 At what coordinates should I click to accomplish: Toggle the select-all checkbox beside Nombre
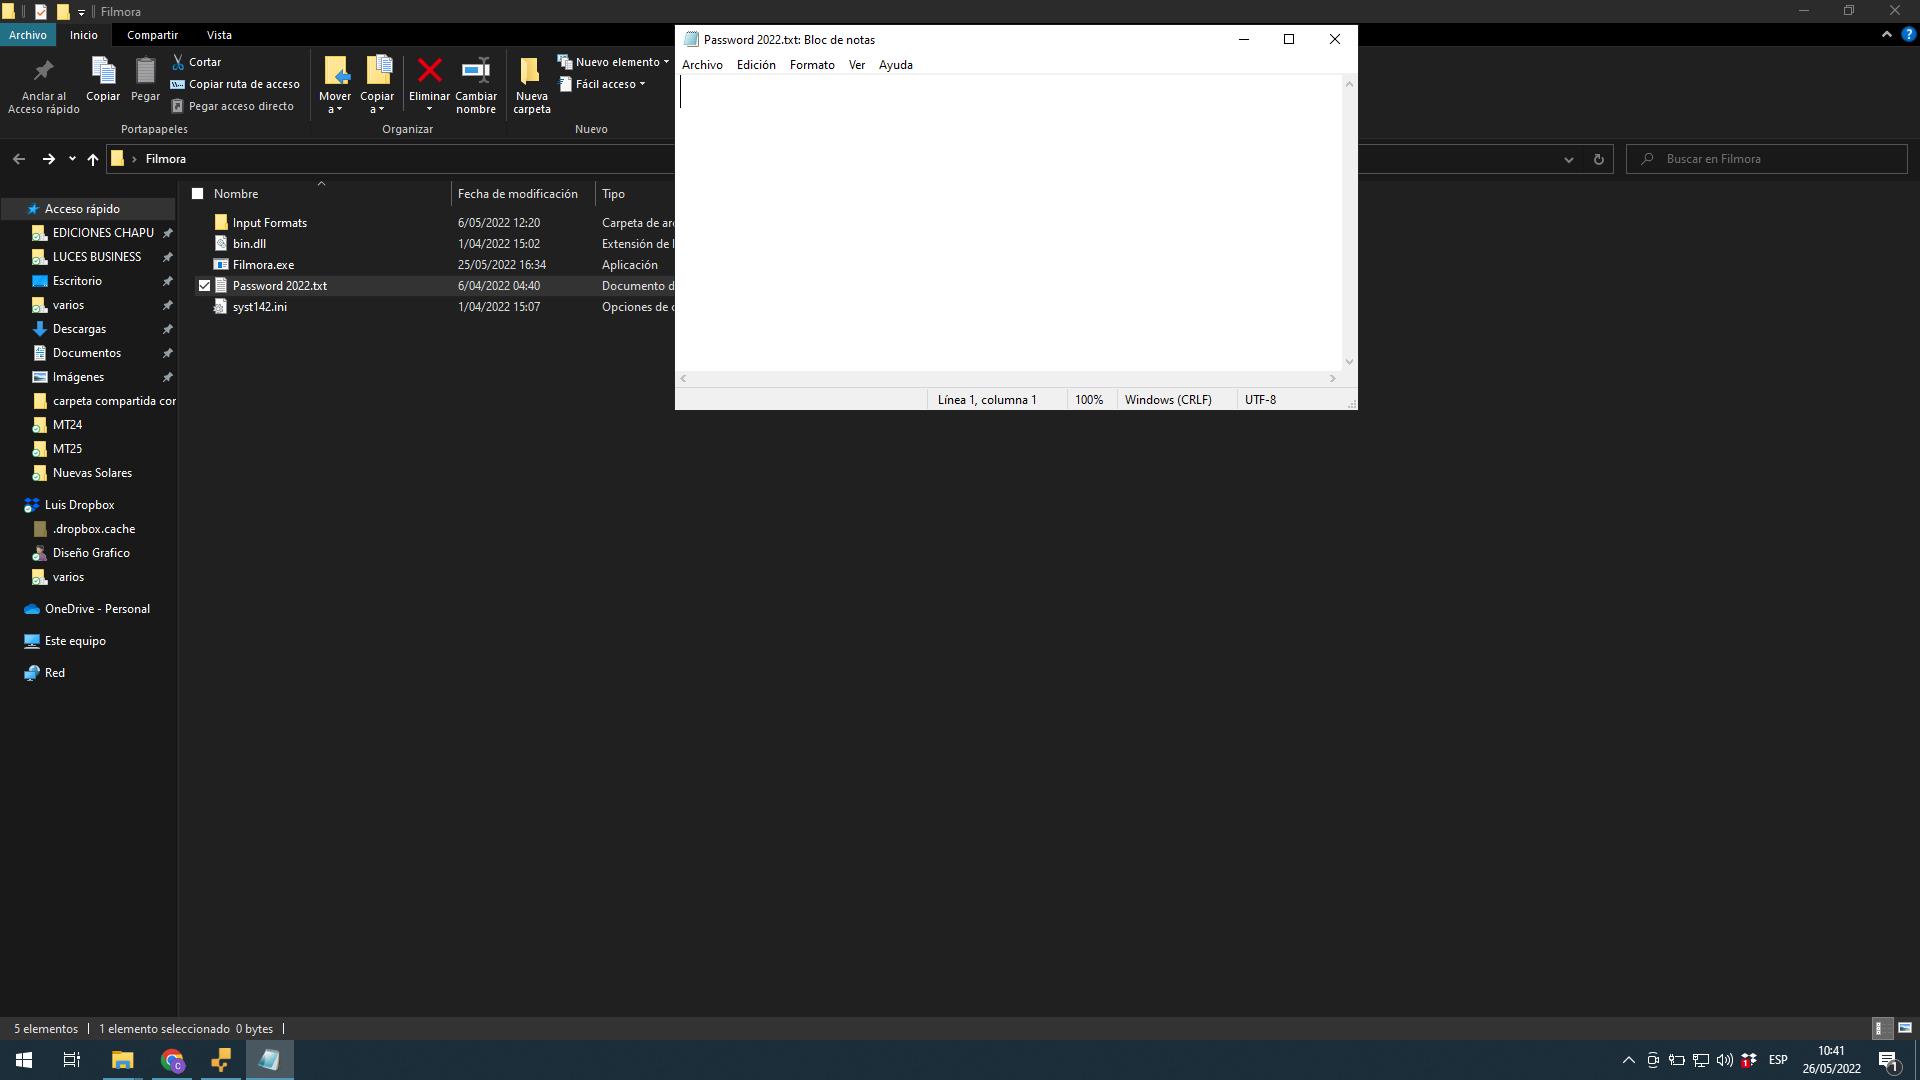coord(198,194)
